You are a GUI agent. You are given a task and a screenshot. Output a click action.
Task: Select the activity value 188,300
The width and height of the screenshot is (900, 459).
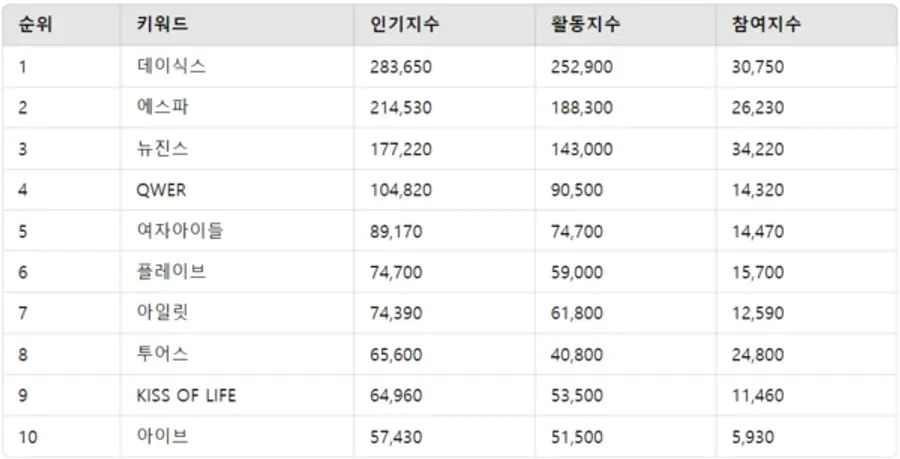[582, 108]
